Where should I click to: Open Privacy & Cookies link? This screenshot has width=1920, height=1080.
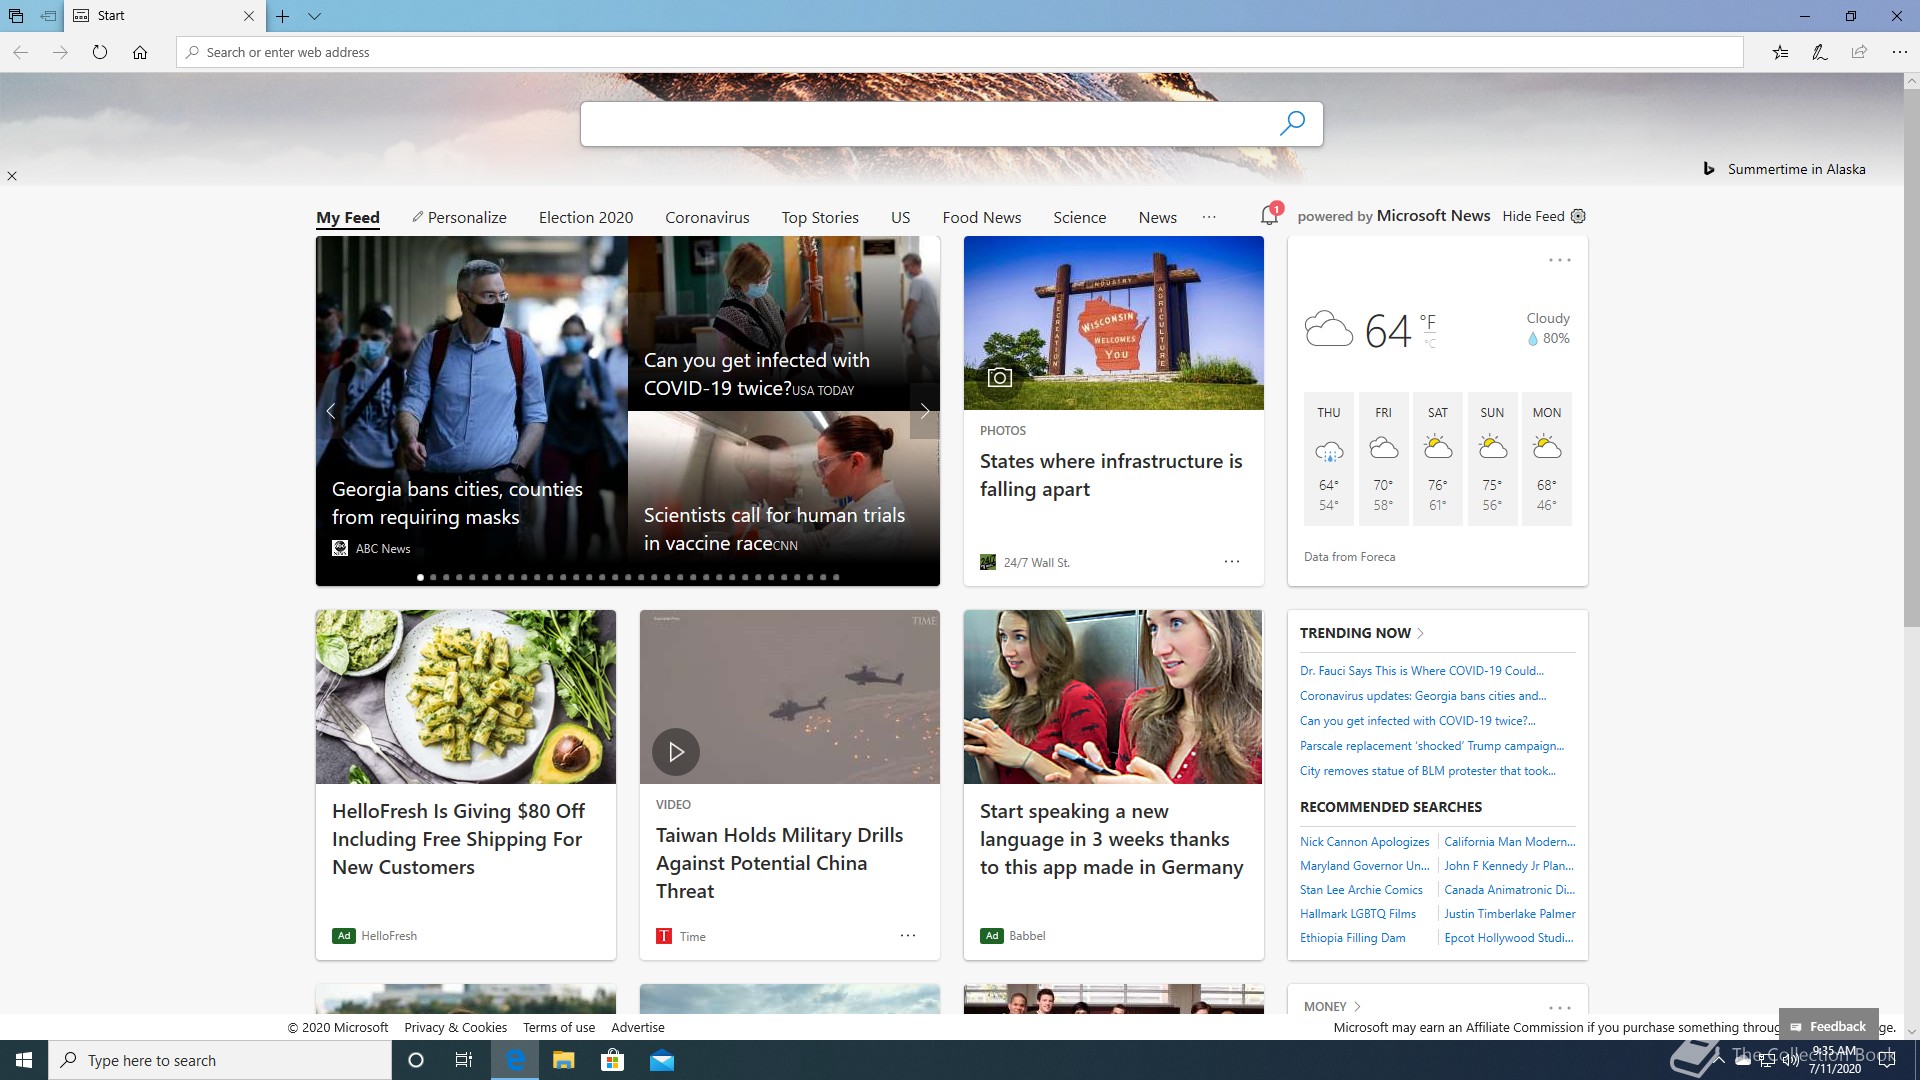click(455, 1027)
